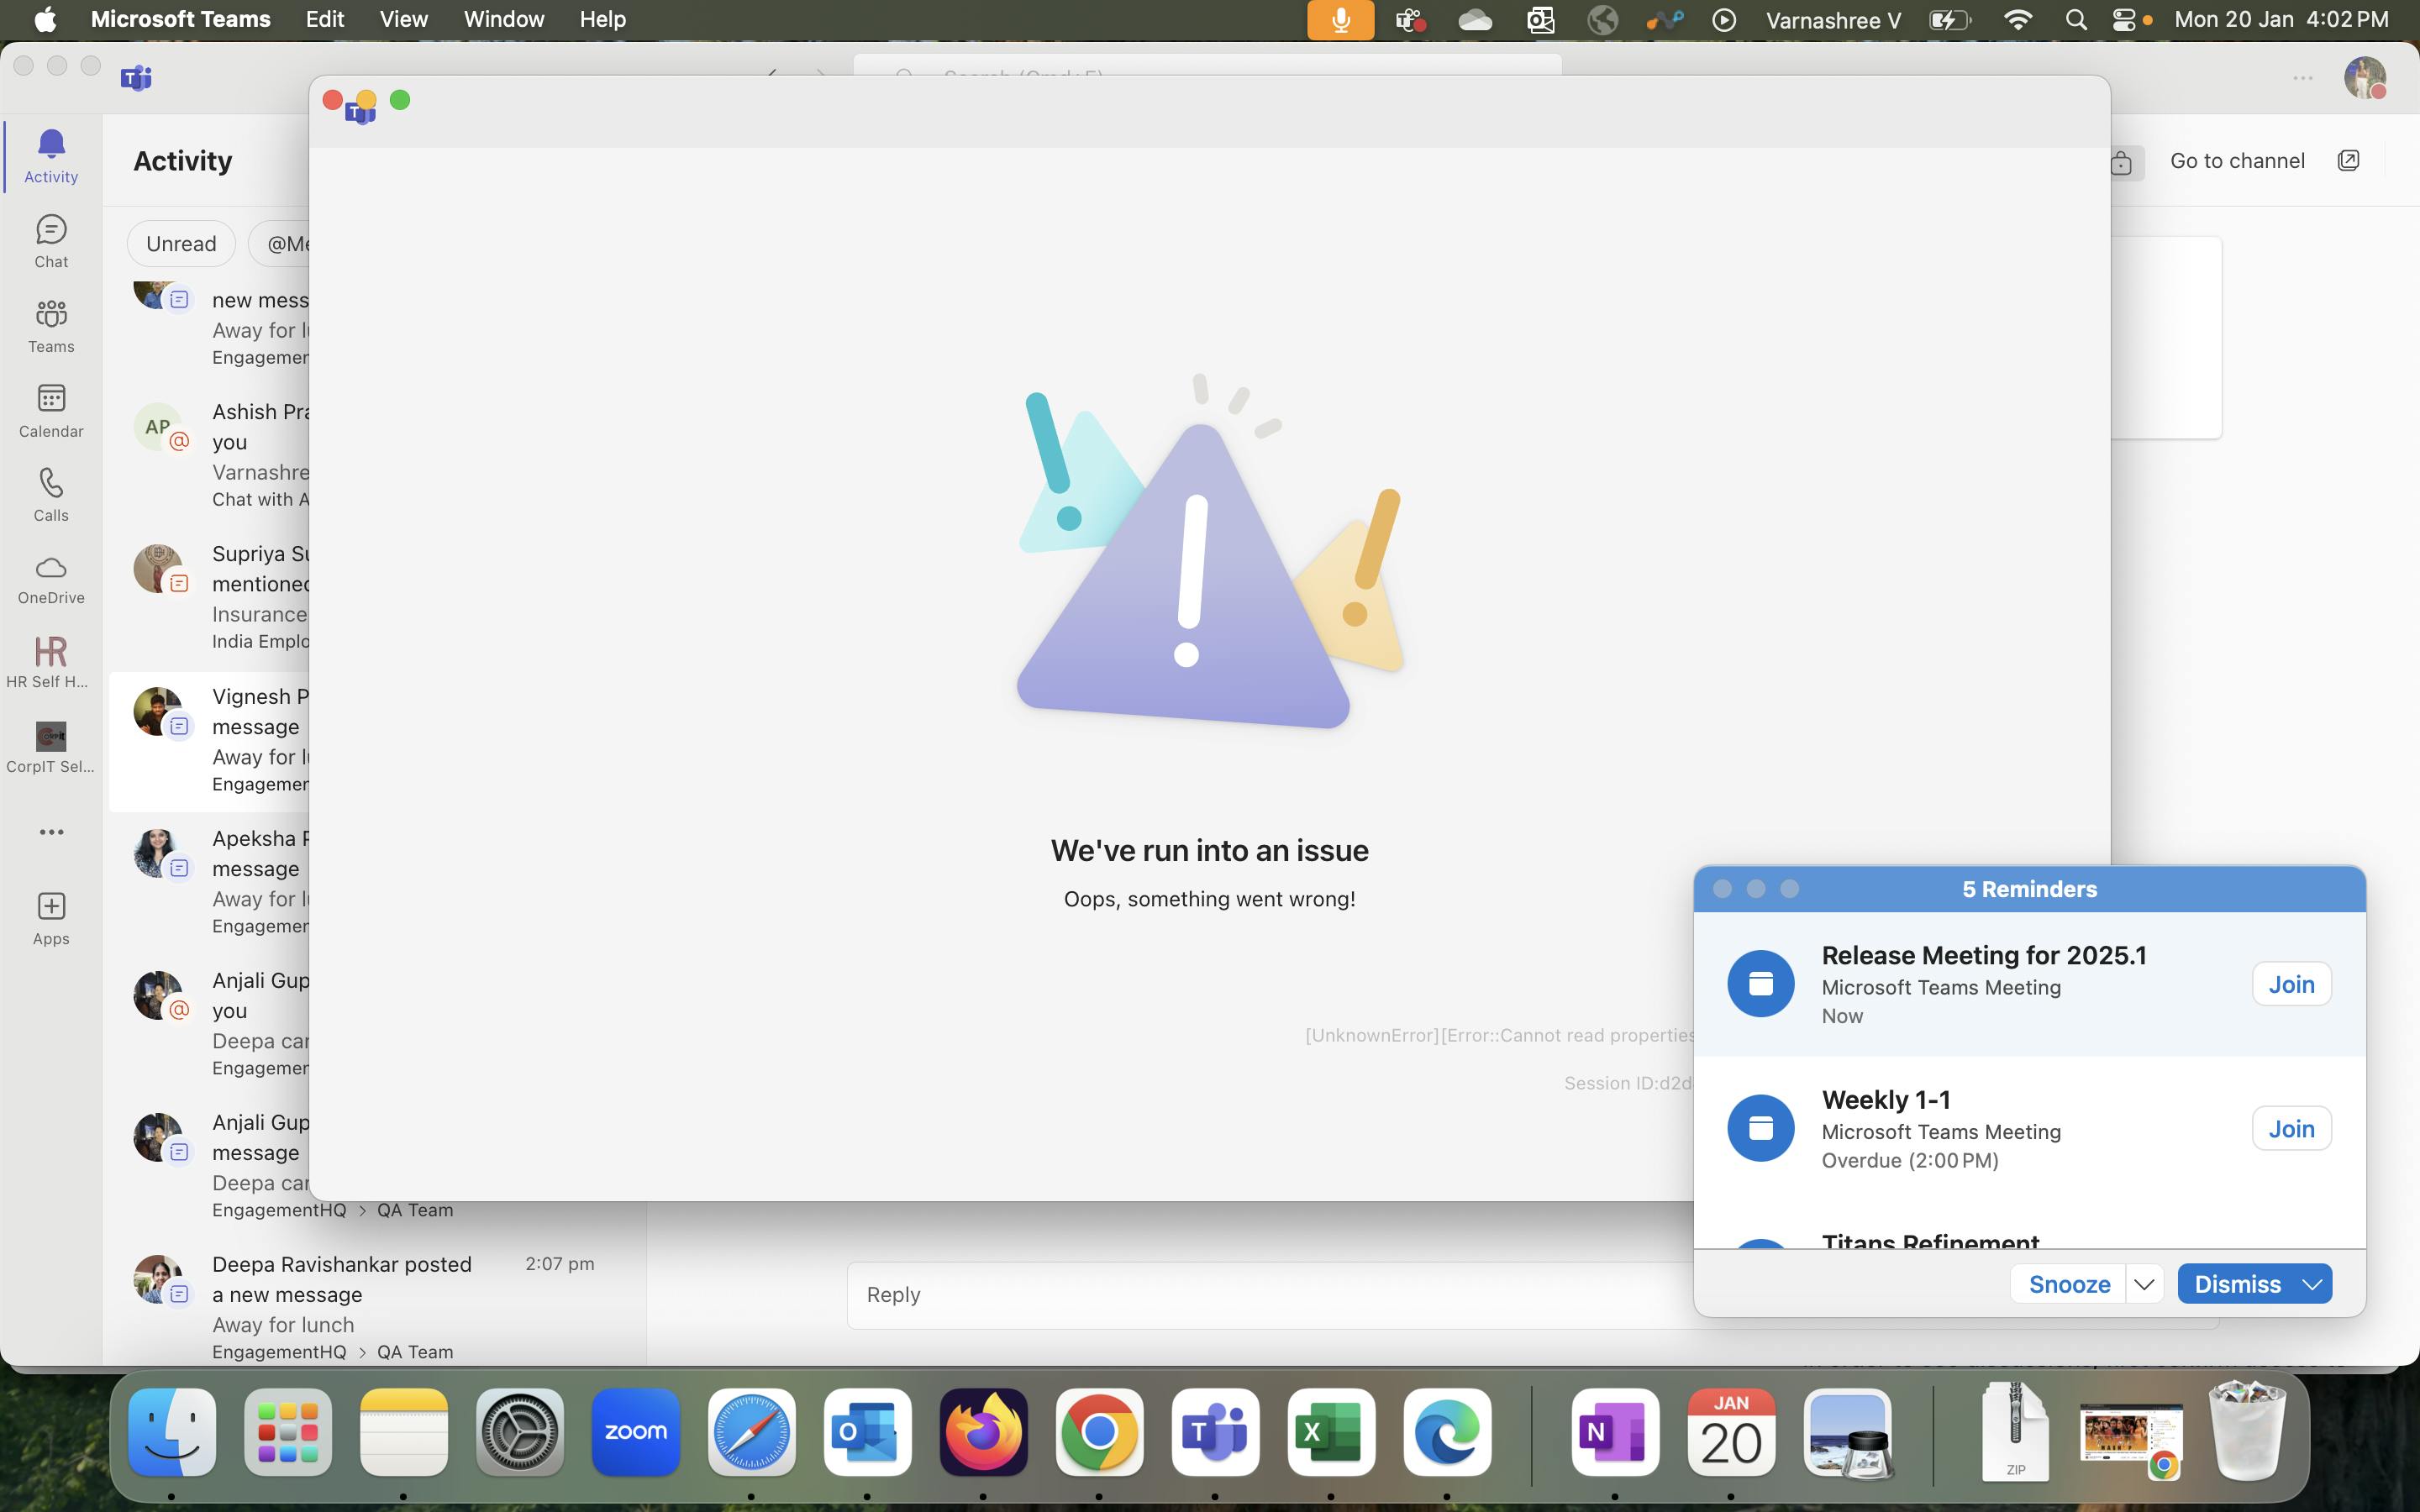
Task: Toggle the Unread filter in Activity
Action: (181, 244)
